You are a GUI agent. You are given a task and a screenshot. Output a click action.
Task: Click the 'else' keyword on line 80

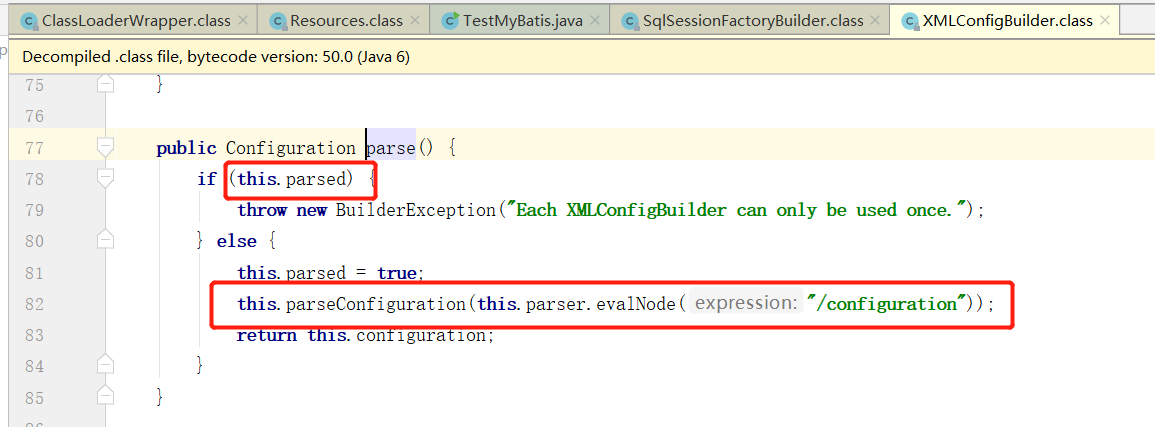click(236, 241)
